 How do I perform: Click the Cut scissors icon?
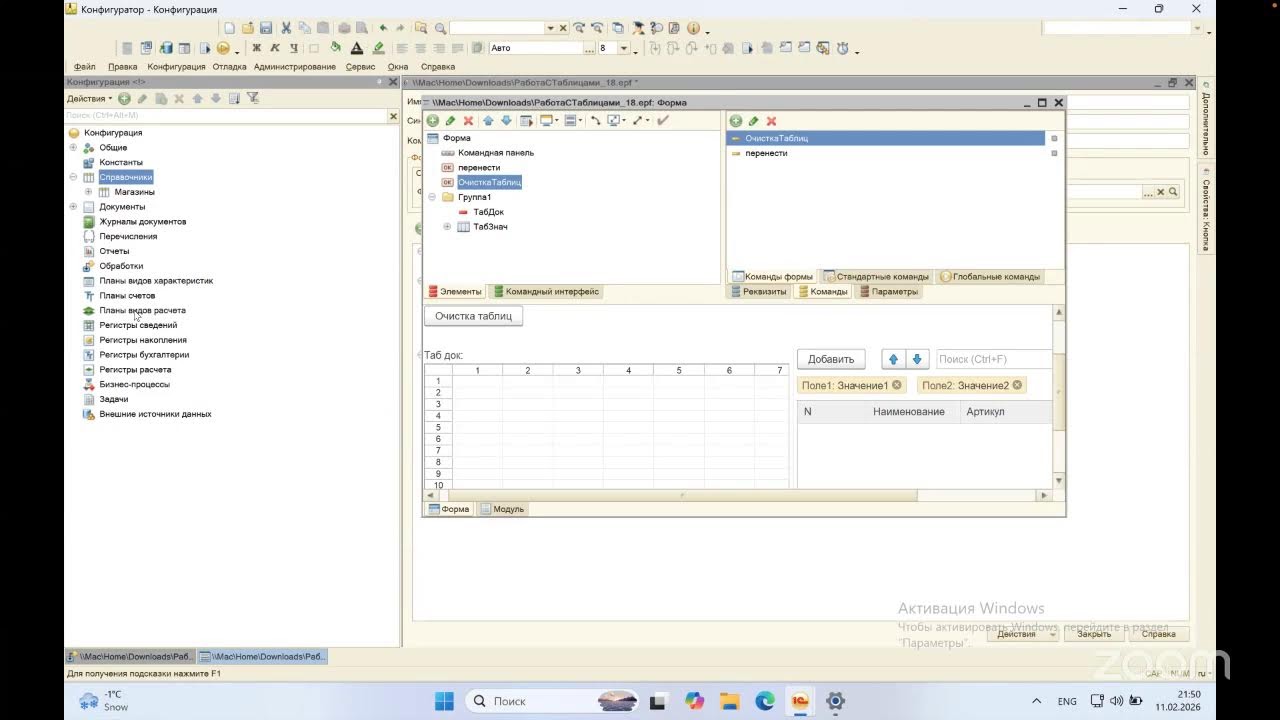[286, 28]
